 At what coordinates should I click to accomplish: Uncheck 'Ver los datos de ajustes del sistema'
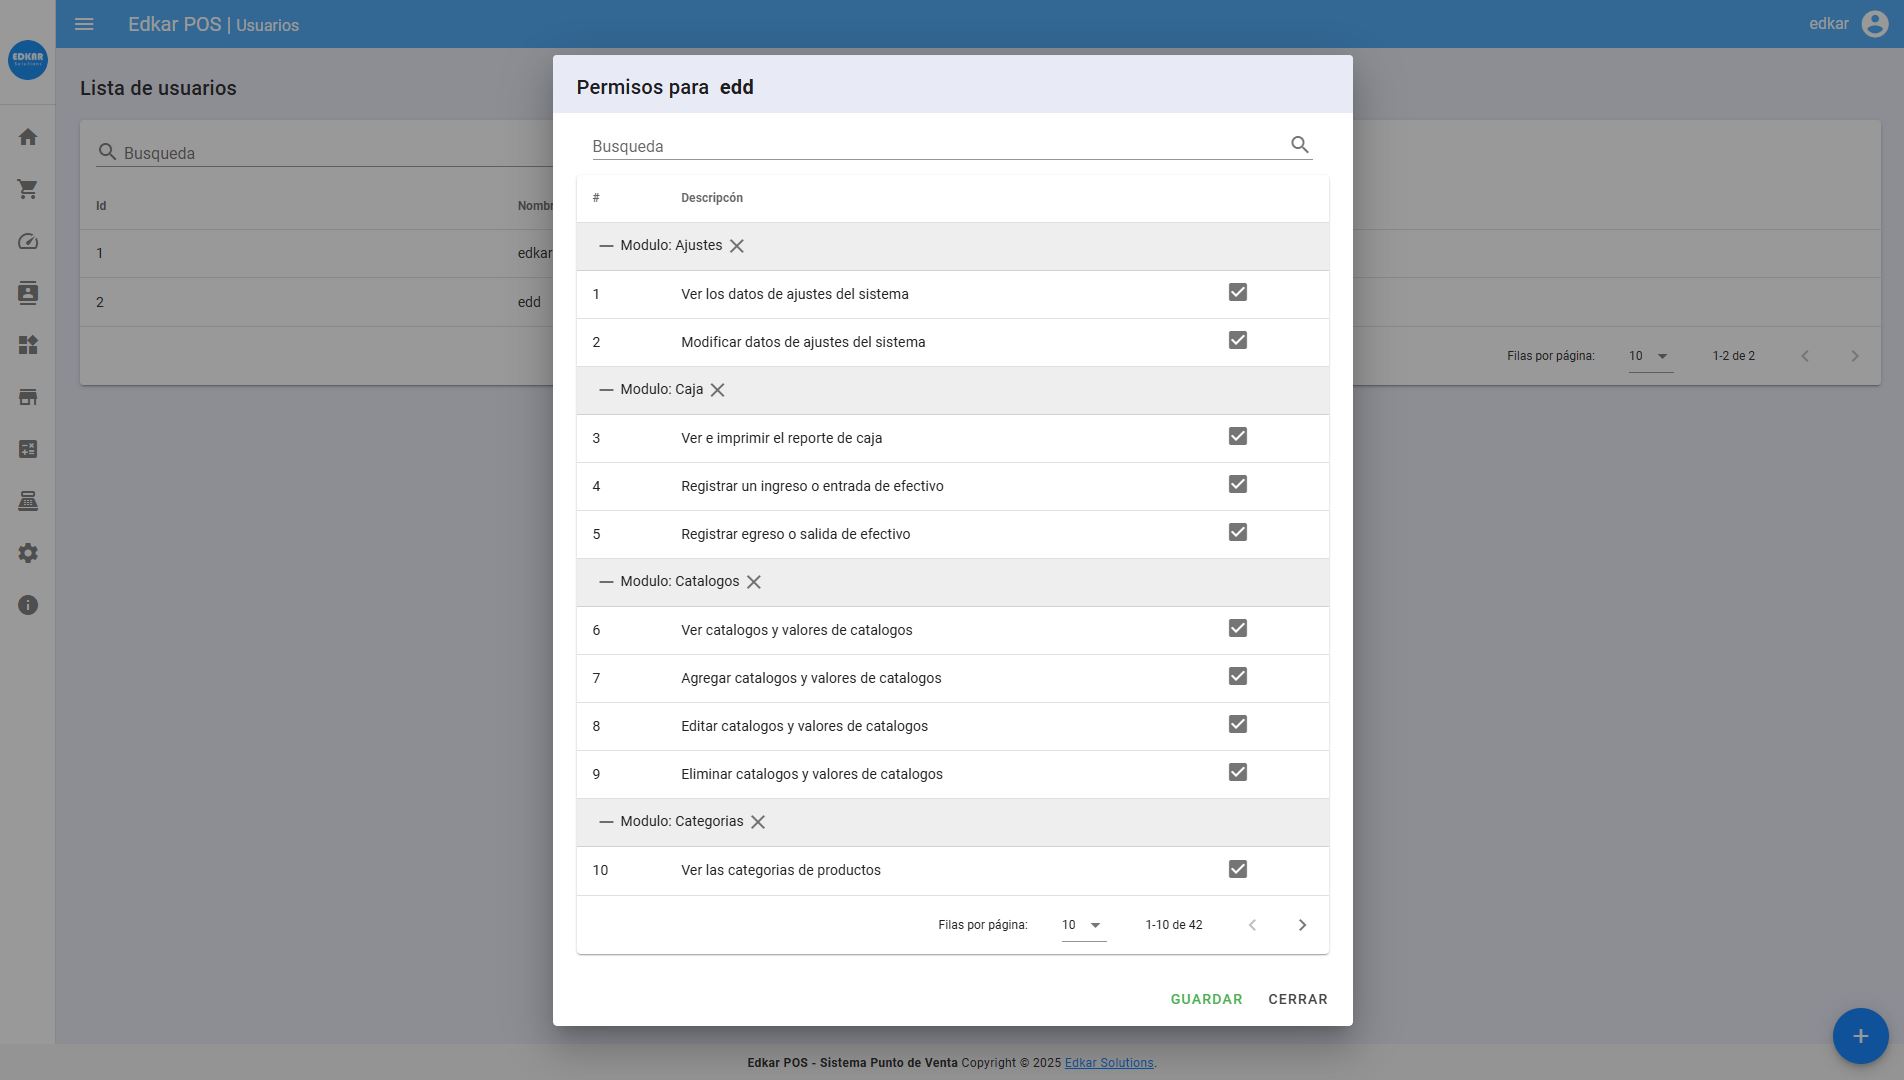coord(1237,293)
